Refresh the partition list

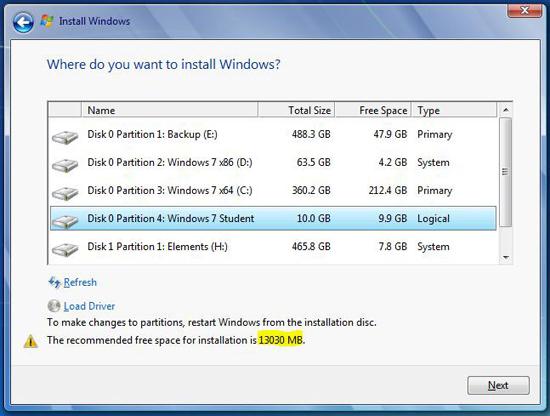[x=80, y=282]
